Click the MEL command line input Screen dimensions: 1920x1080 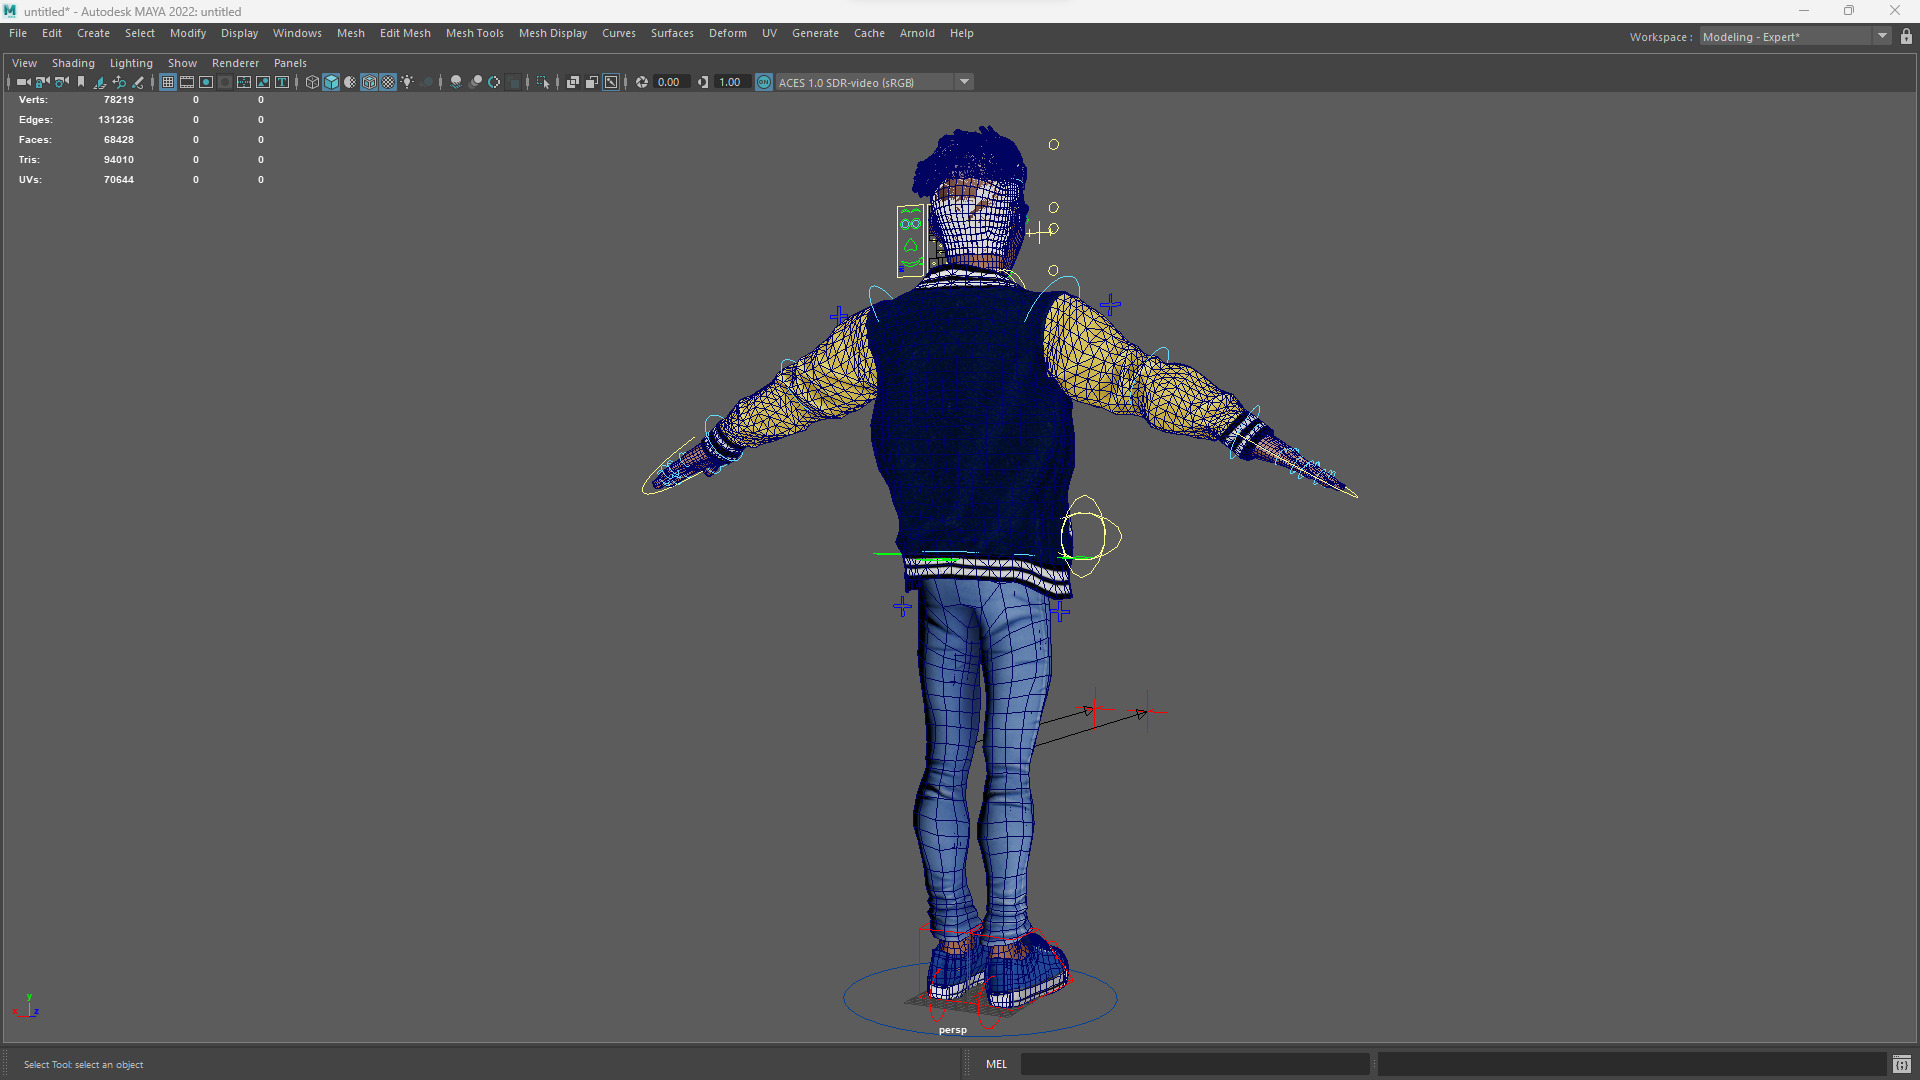pos(1194,1064)
